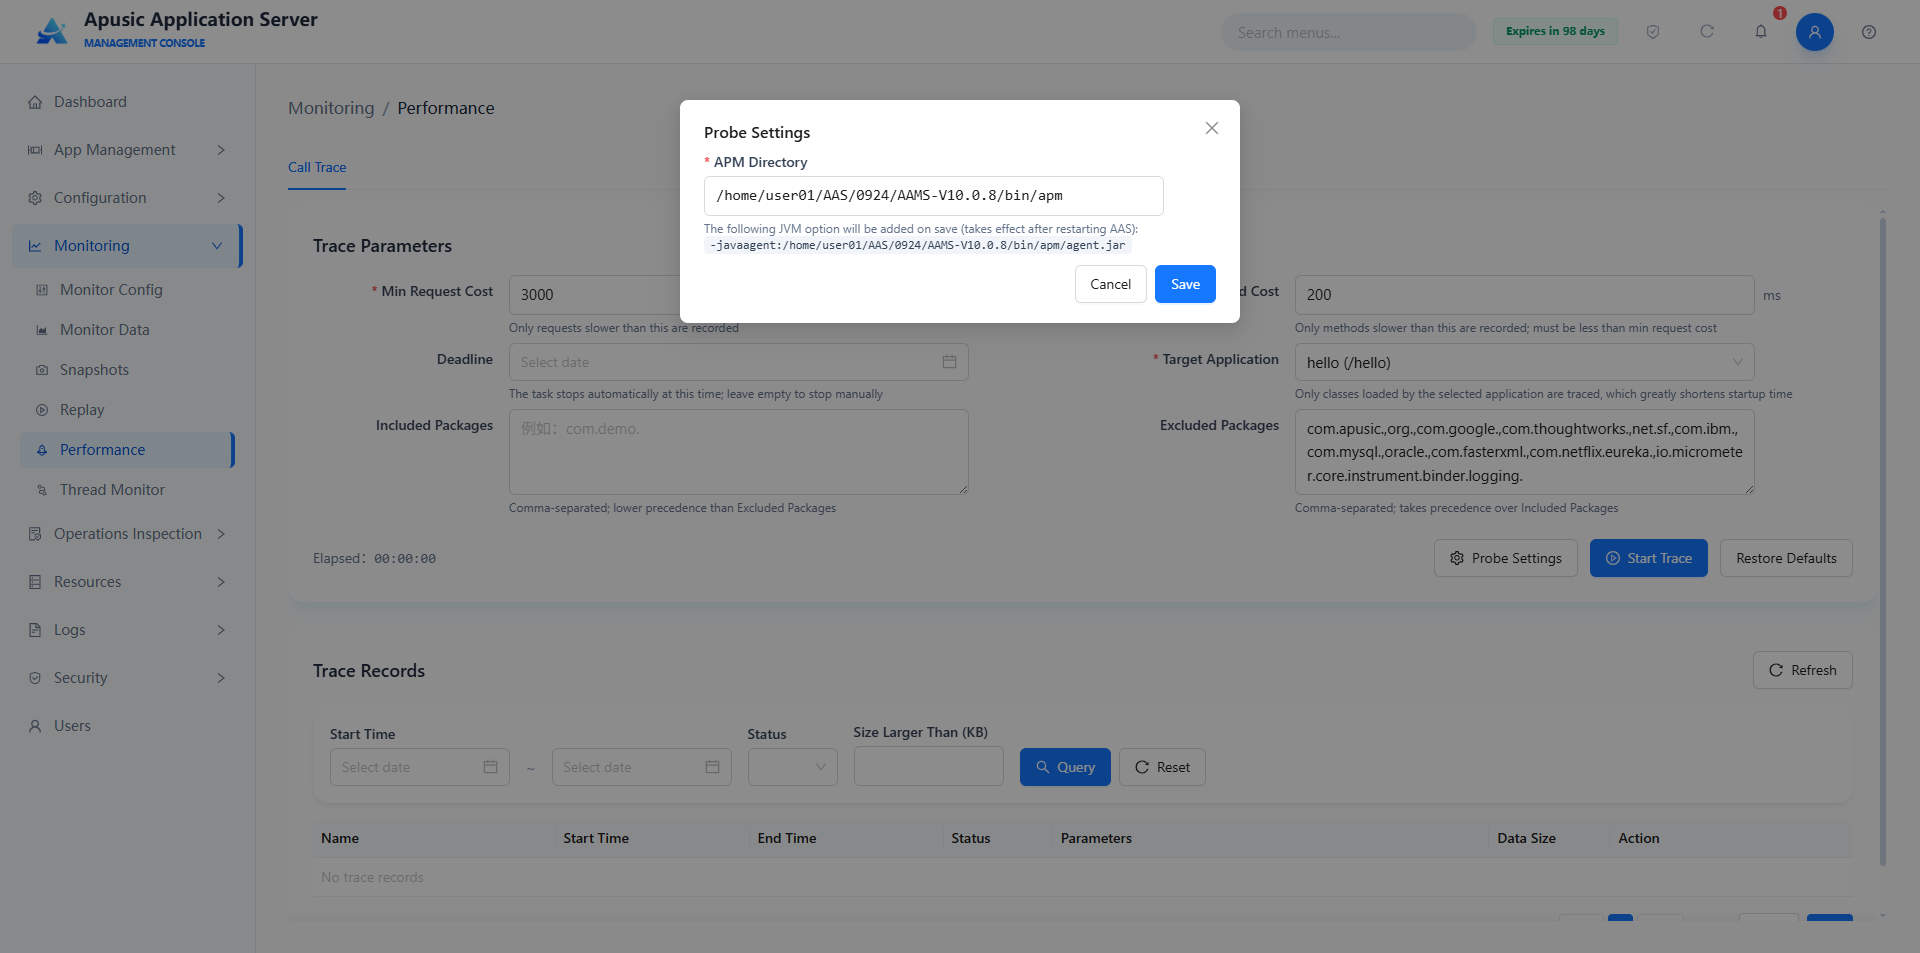Expand Operations Inspection menu
Viewport: 1920px width, 953px height.
pos(127,534)
